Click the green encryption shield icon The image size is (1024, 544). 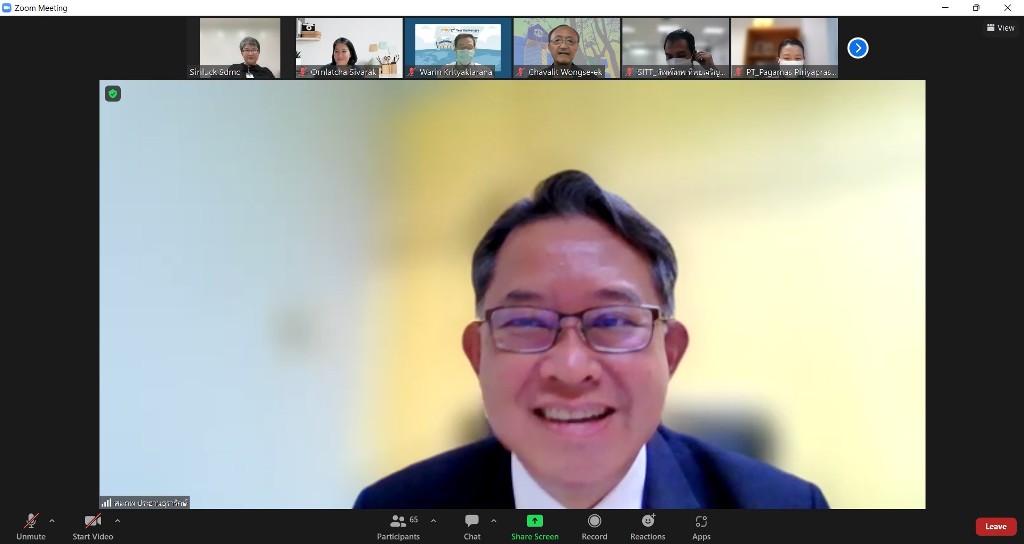click(x=113, y=94)
